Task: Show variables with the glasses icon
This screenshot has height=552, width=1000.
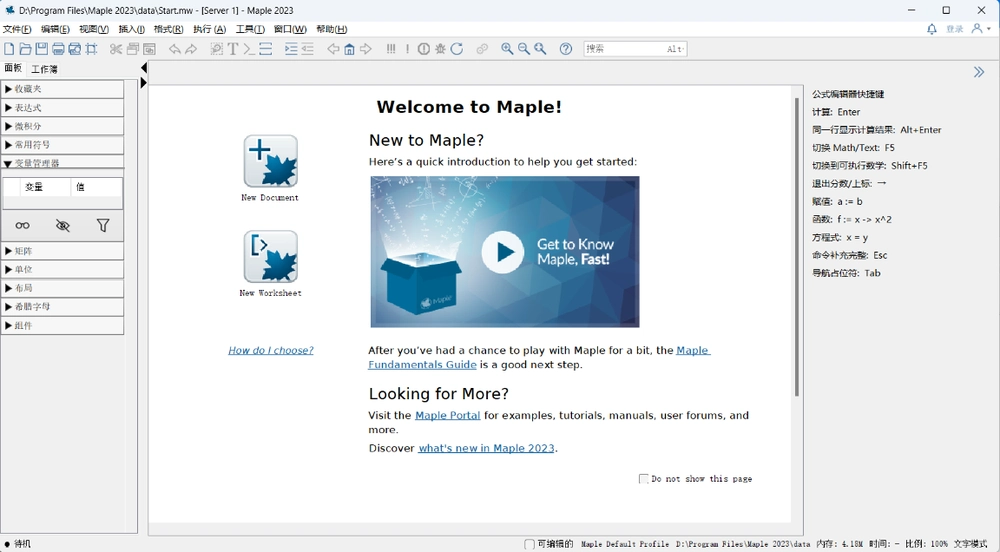Action: coord(22,225)
